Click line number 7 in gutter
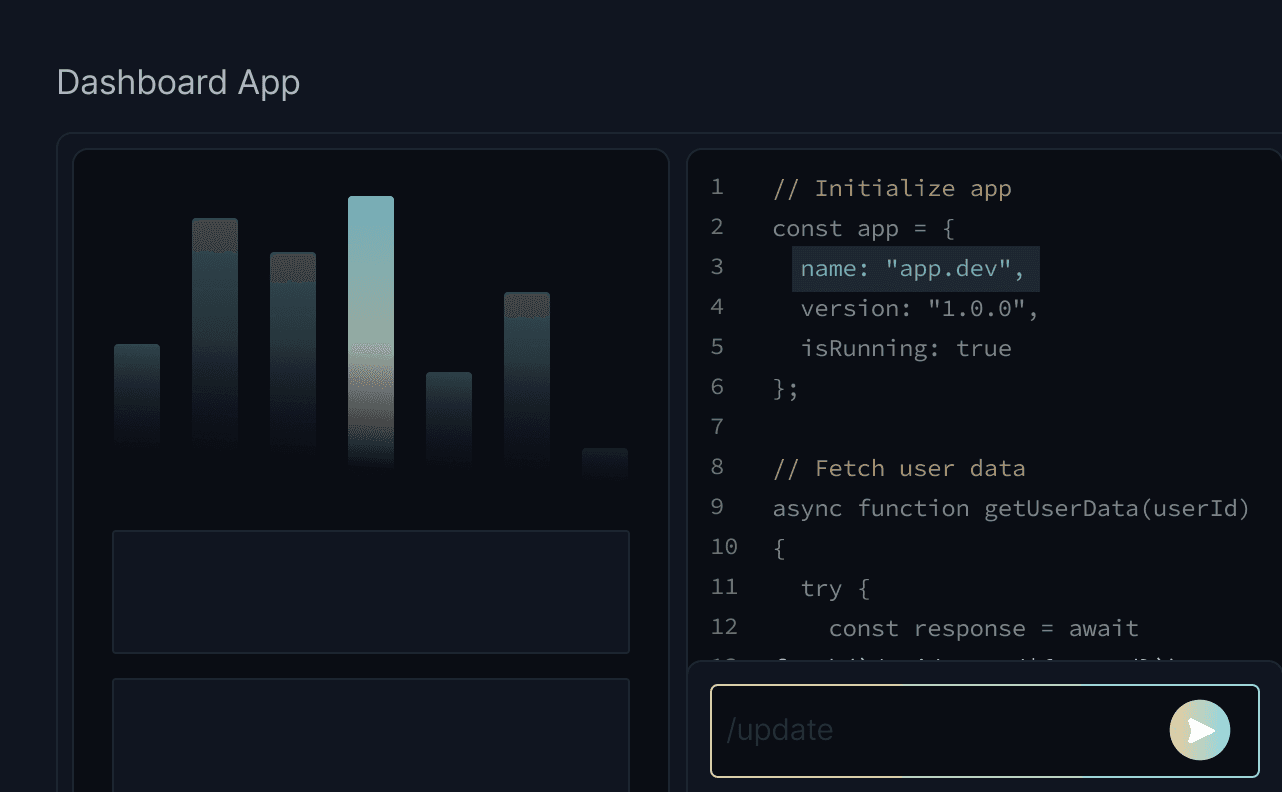Image resolution: width=1282 pixels, height=792 pixels. [717, 427]
